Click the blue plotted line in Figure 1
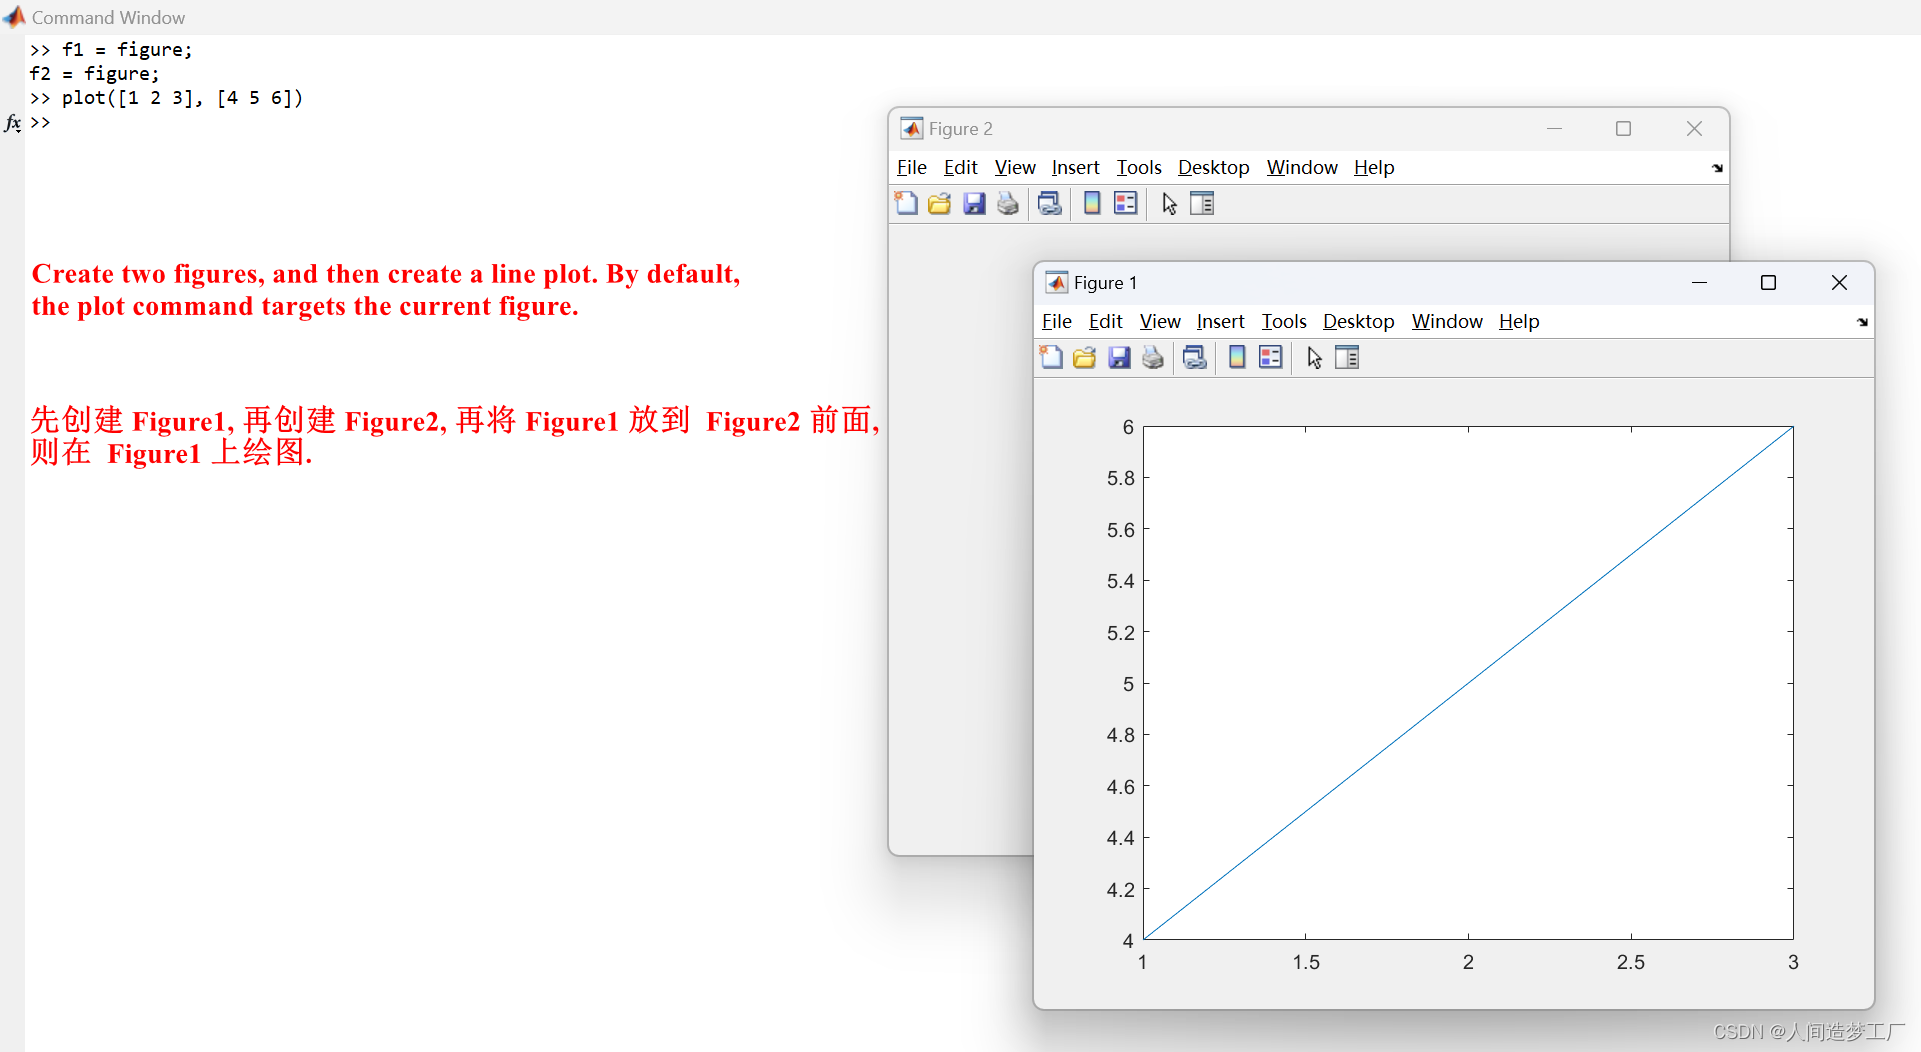The height and width of the screenshot is (1052, 1921). (x=1468, y=683)
